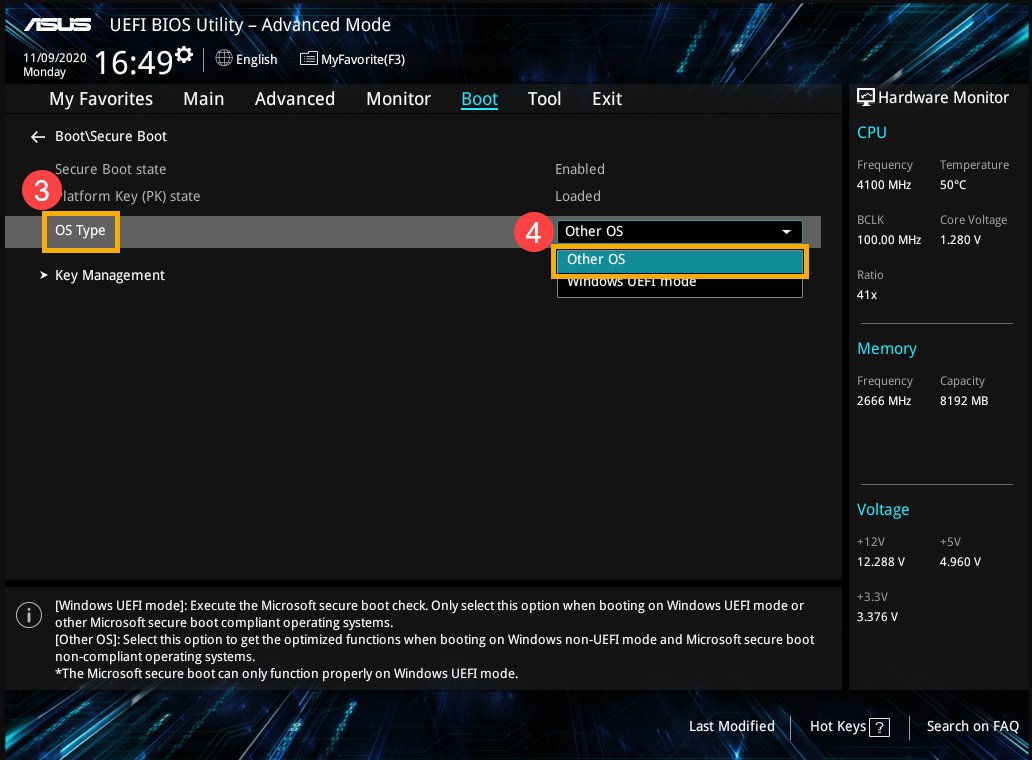Open MyFavorite(F3) shortcut icon
Viewport: 1032px width, 760px height.
(308, 59)
